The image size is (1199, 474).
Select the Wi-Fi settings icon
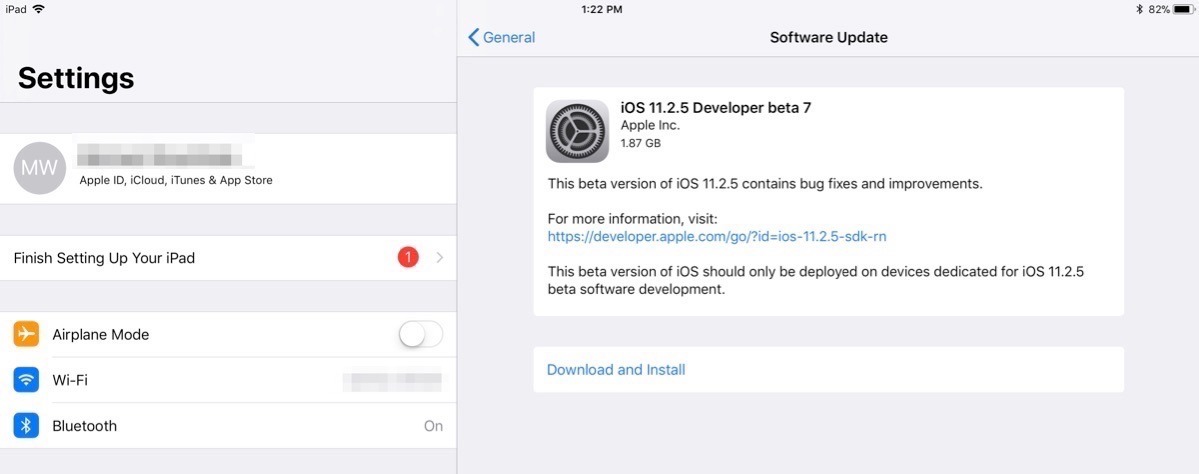[26, 380]
